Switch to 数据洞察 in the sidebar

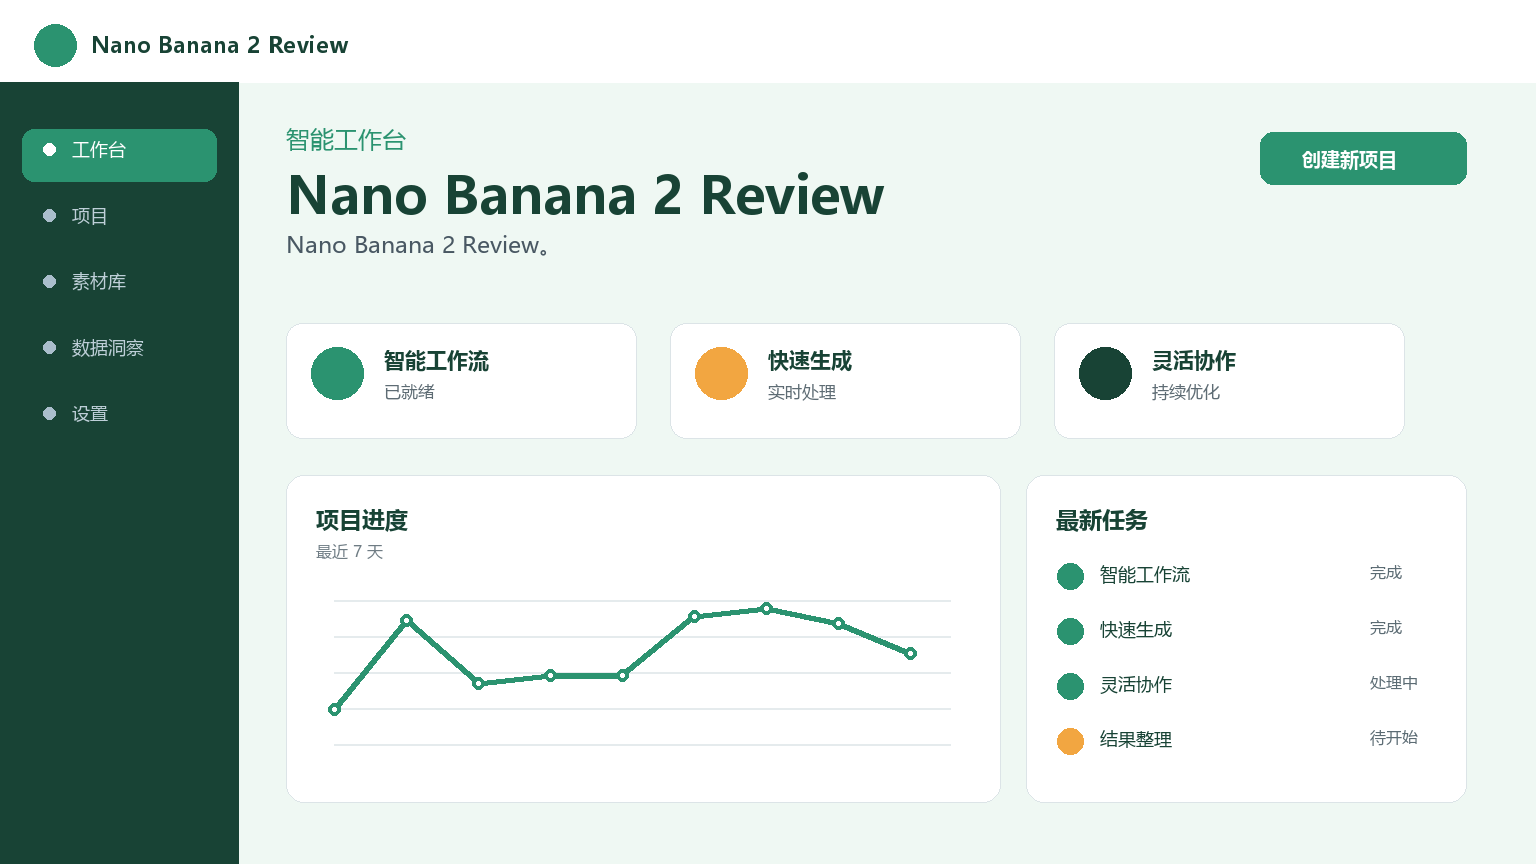pyautogui.click(x=119, y=348)
